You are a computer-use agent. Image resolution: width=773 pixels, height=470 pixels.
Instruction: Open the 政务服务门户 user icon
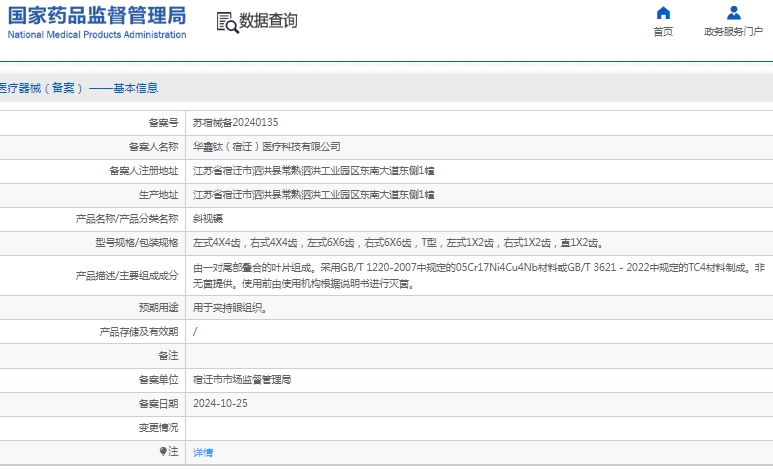[734, 13]
